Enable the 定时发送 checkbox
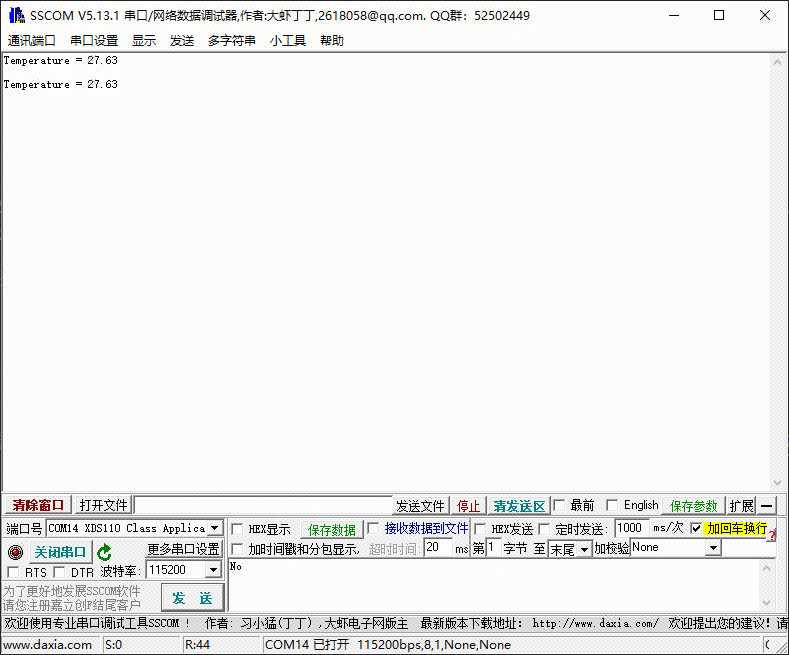Viewport: 789px width, 655px height. [x=544, y=529]
